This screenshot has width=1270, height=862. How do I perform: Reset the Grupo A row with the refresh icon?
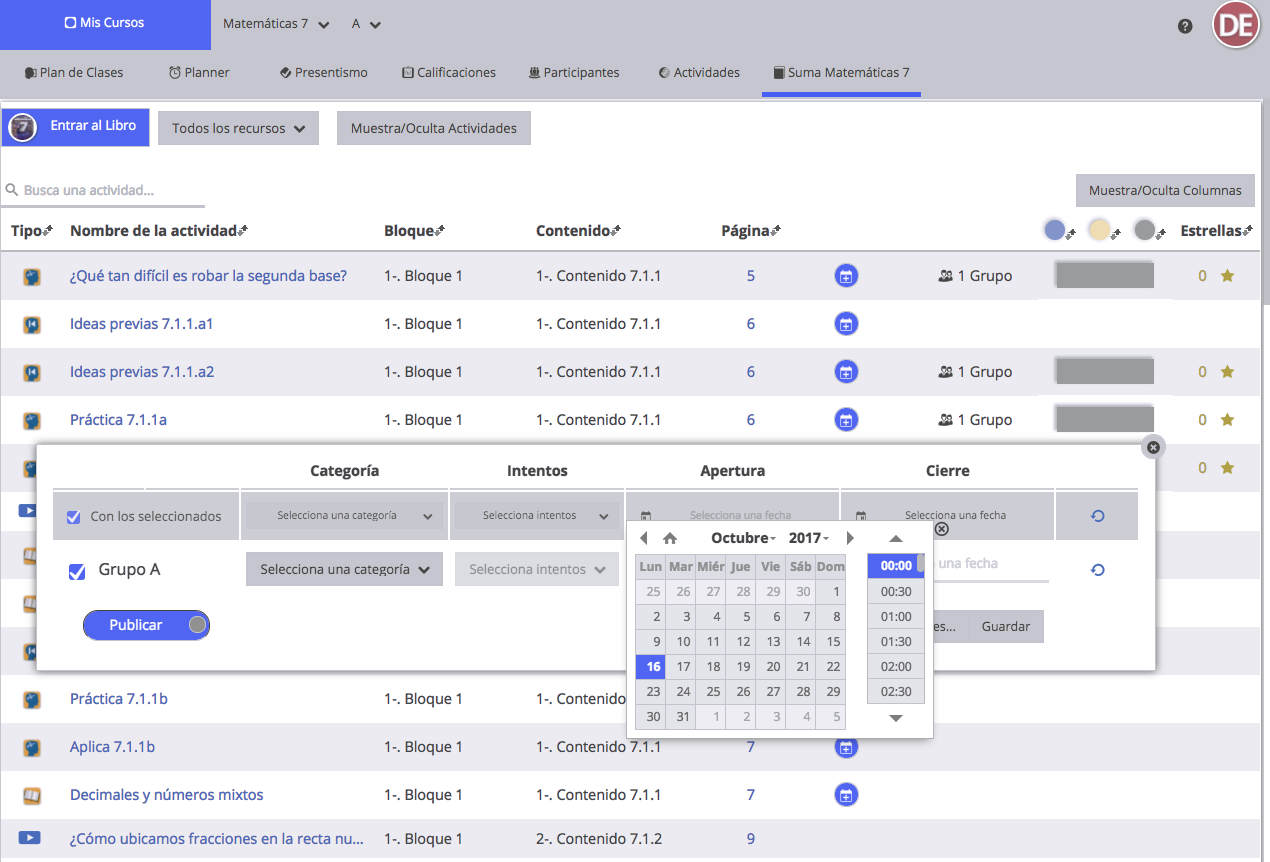click(1097, 570)
